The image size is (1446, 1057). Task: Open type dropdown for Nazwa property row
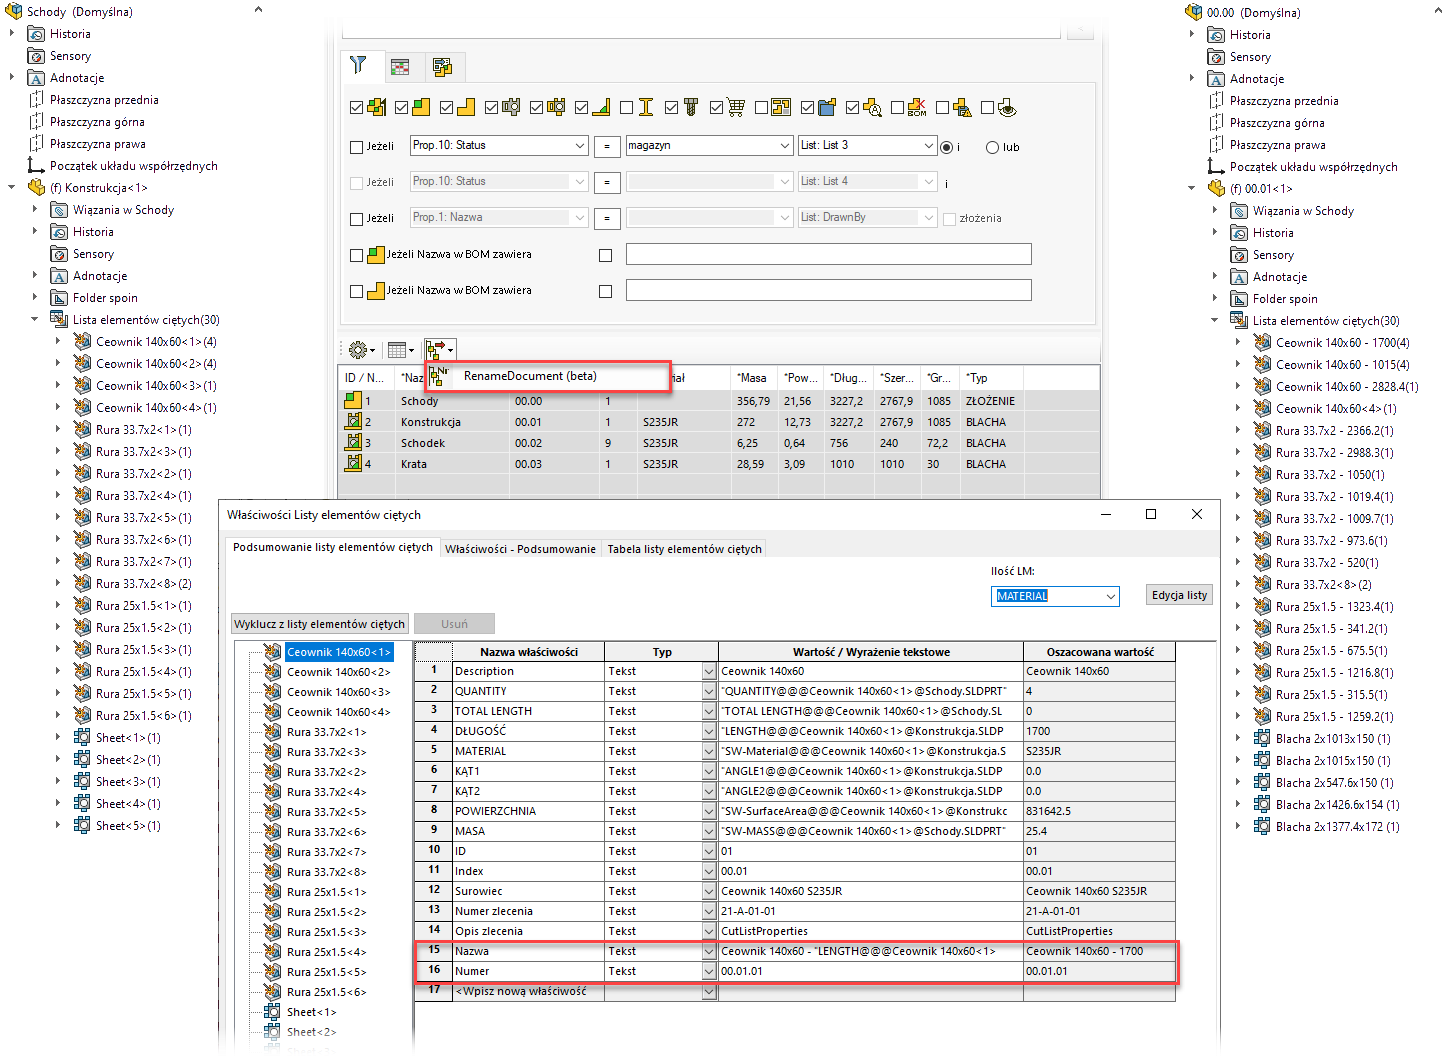coord(709,952)
